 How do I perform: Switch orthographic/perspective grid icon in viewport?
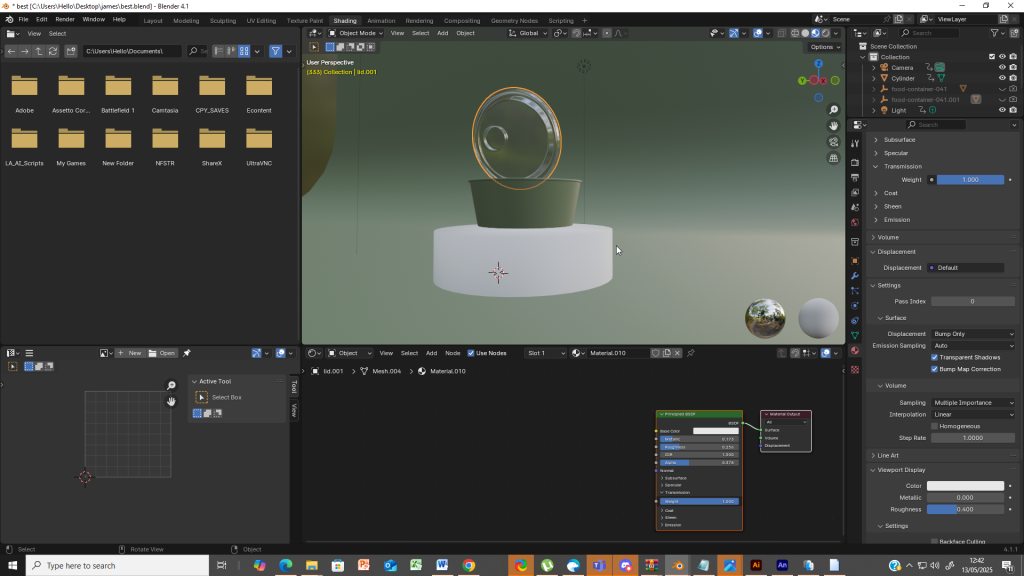coord(833,158)
